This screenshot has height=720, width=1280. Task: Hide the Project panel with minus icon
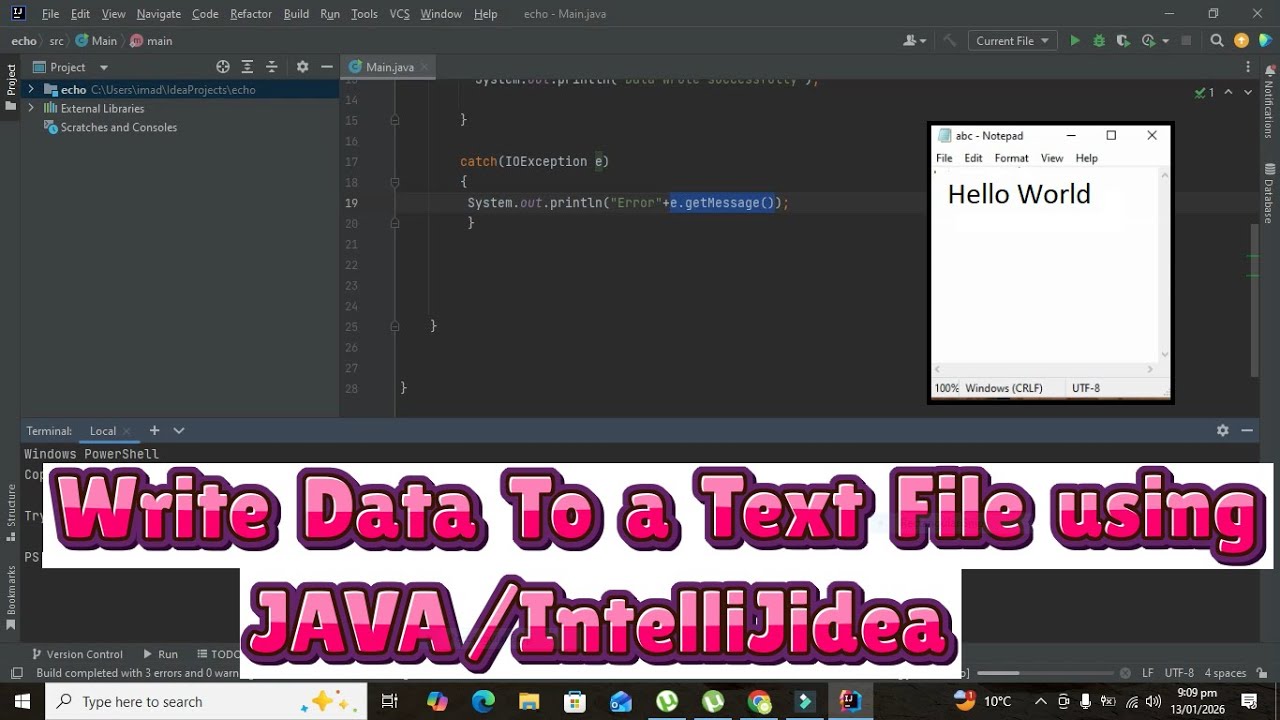[326, 67]
